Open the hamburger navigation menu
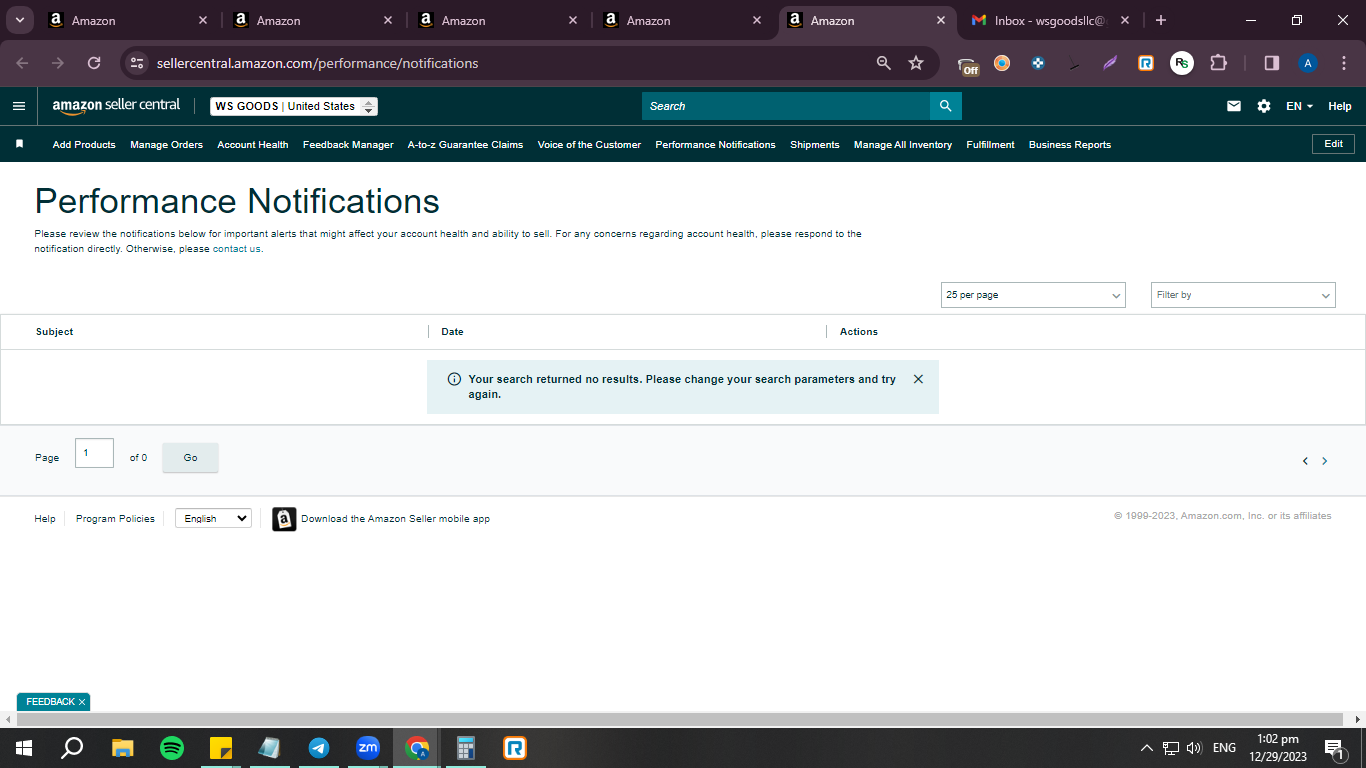Viewport: 1366px width, 768px height. click(x=19, y=106)
